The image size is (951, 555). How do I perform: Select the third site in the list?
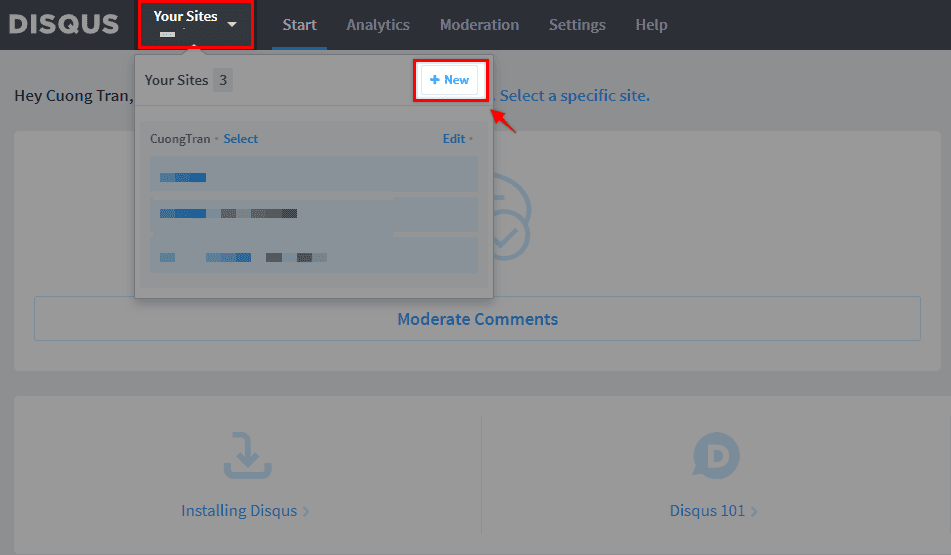pos(314,255)
